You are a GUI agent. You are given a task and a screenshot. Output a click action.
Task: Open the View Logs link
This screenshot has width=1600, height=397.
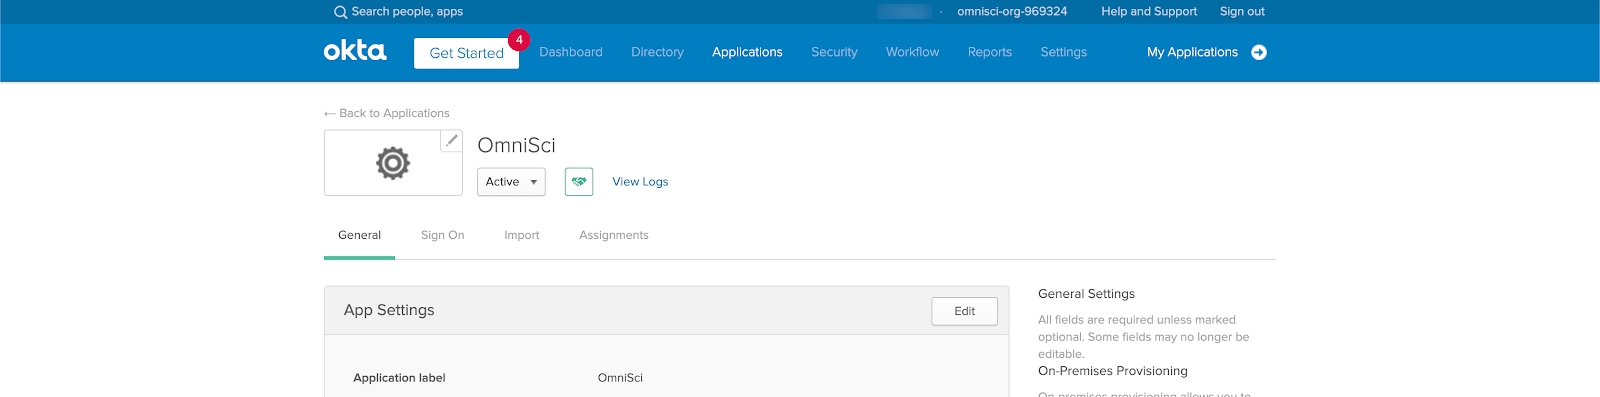[640, 182]
